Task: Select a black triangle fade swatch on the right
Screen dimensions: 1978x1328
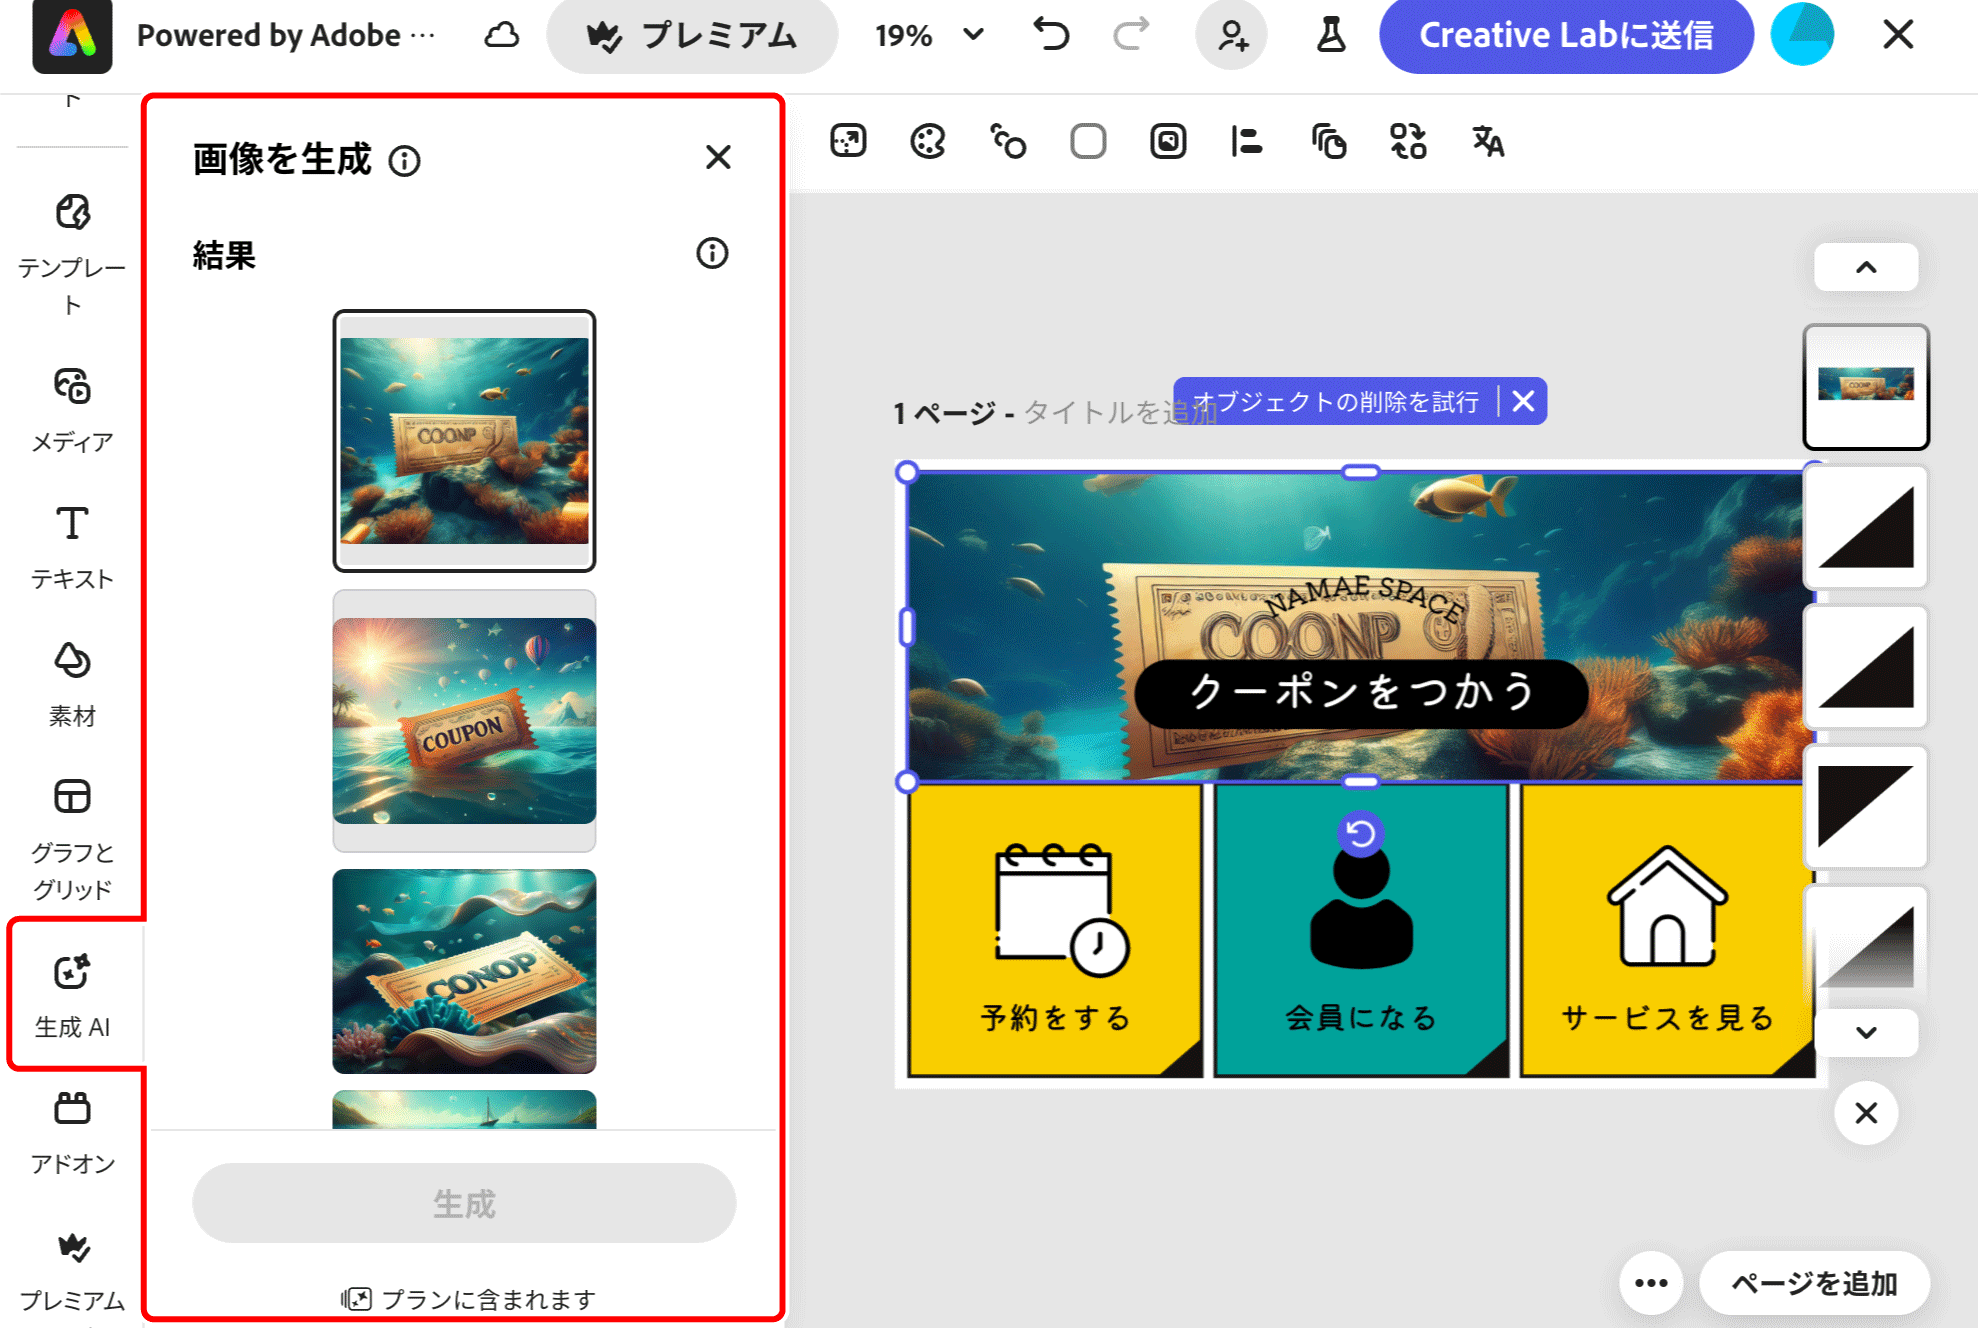Action: click(x=1864, y=527)
